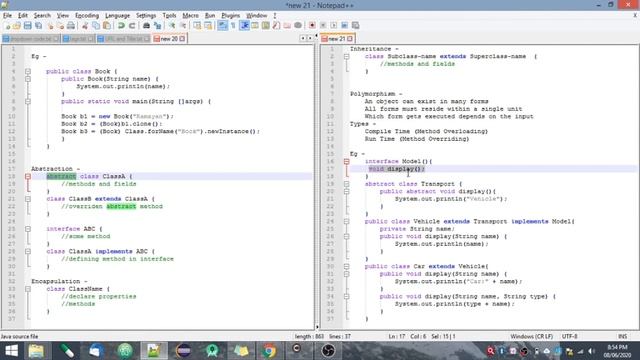Click the Print toolbar icon
This screenshot has width=640, height=360.
click(x=71, y=26)
